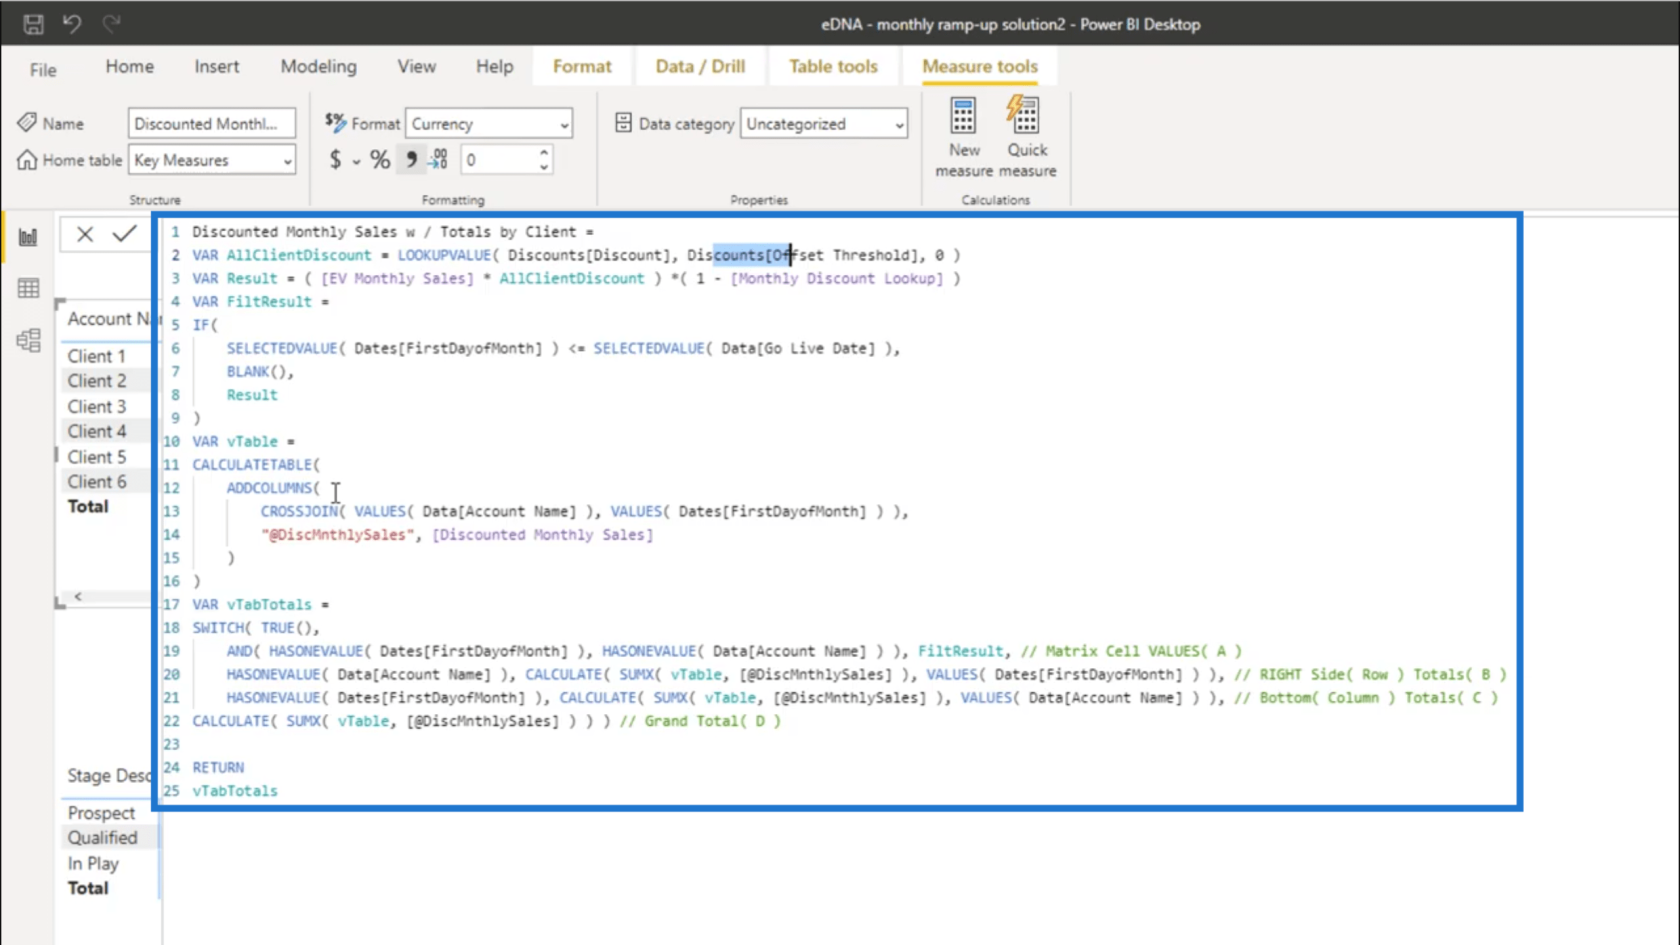This screenshot has width=1680, height=945.
Task: Switch to the Measure tools tab
Action: tap(980, 66)
